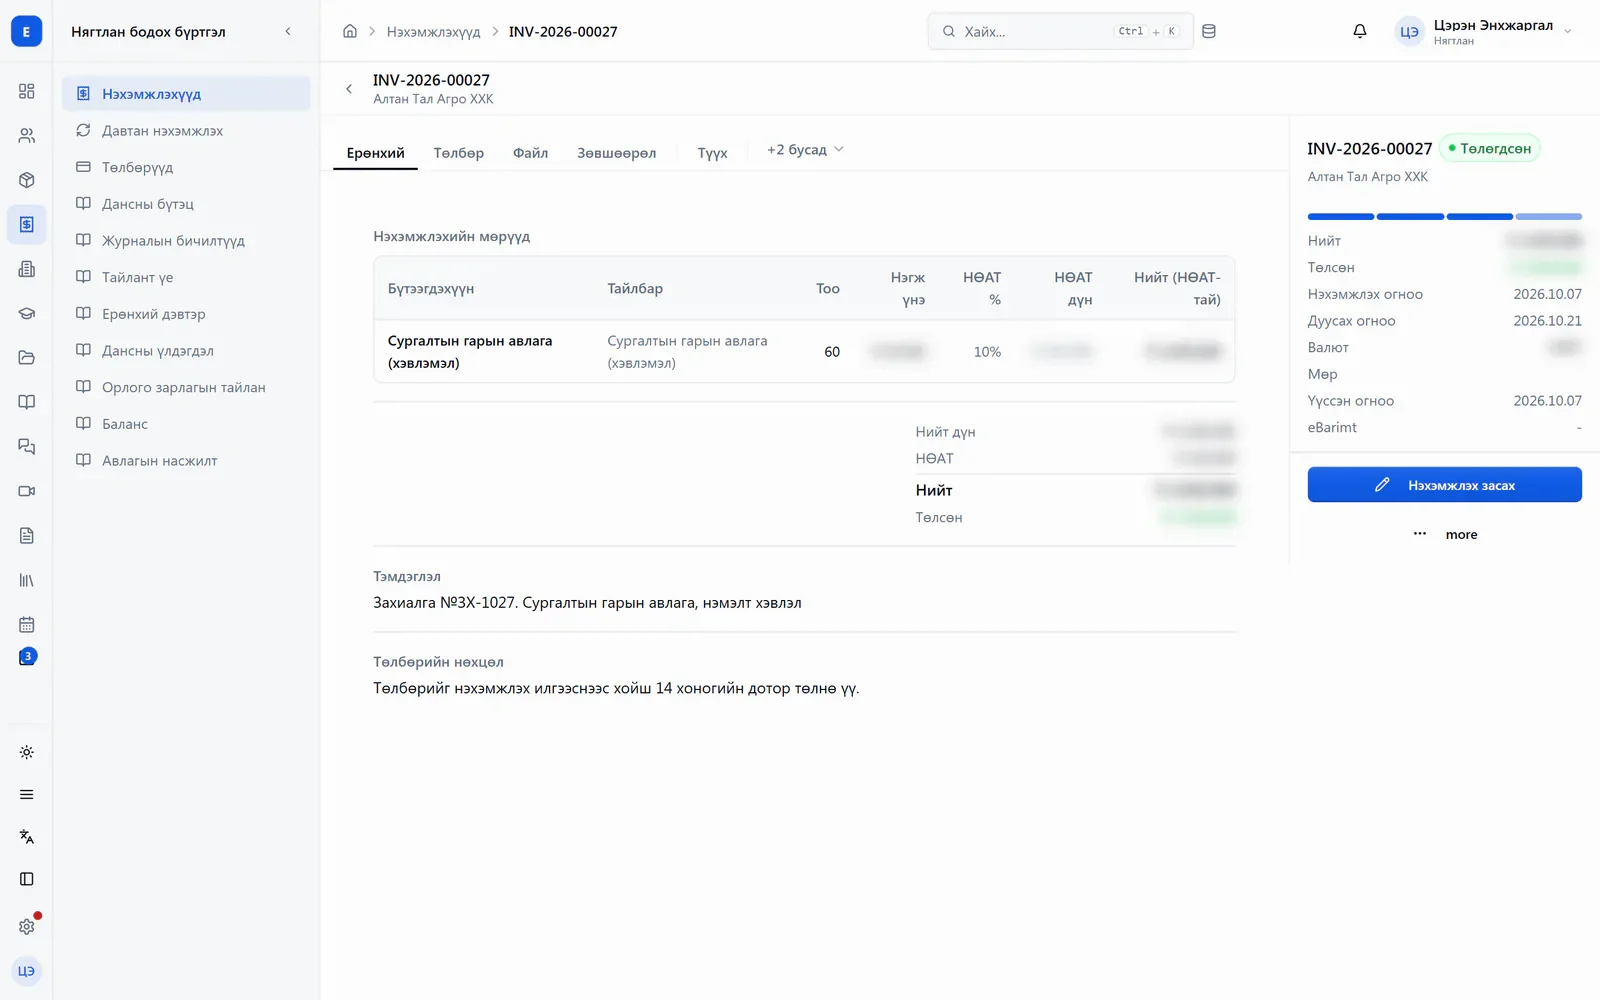Open the package box icon in the rail
The image size is (1600, 1000).
click(x=27, y=180)
